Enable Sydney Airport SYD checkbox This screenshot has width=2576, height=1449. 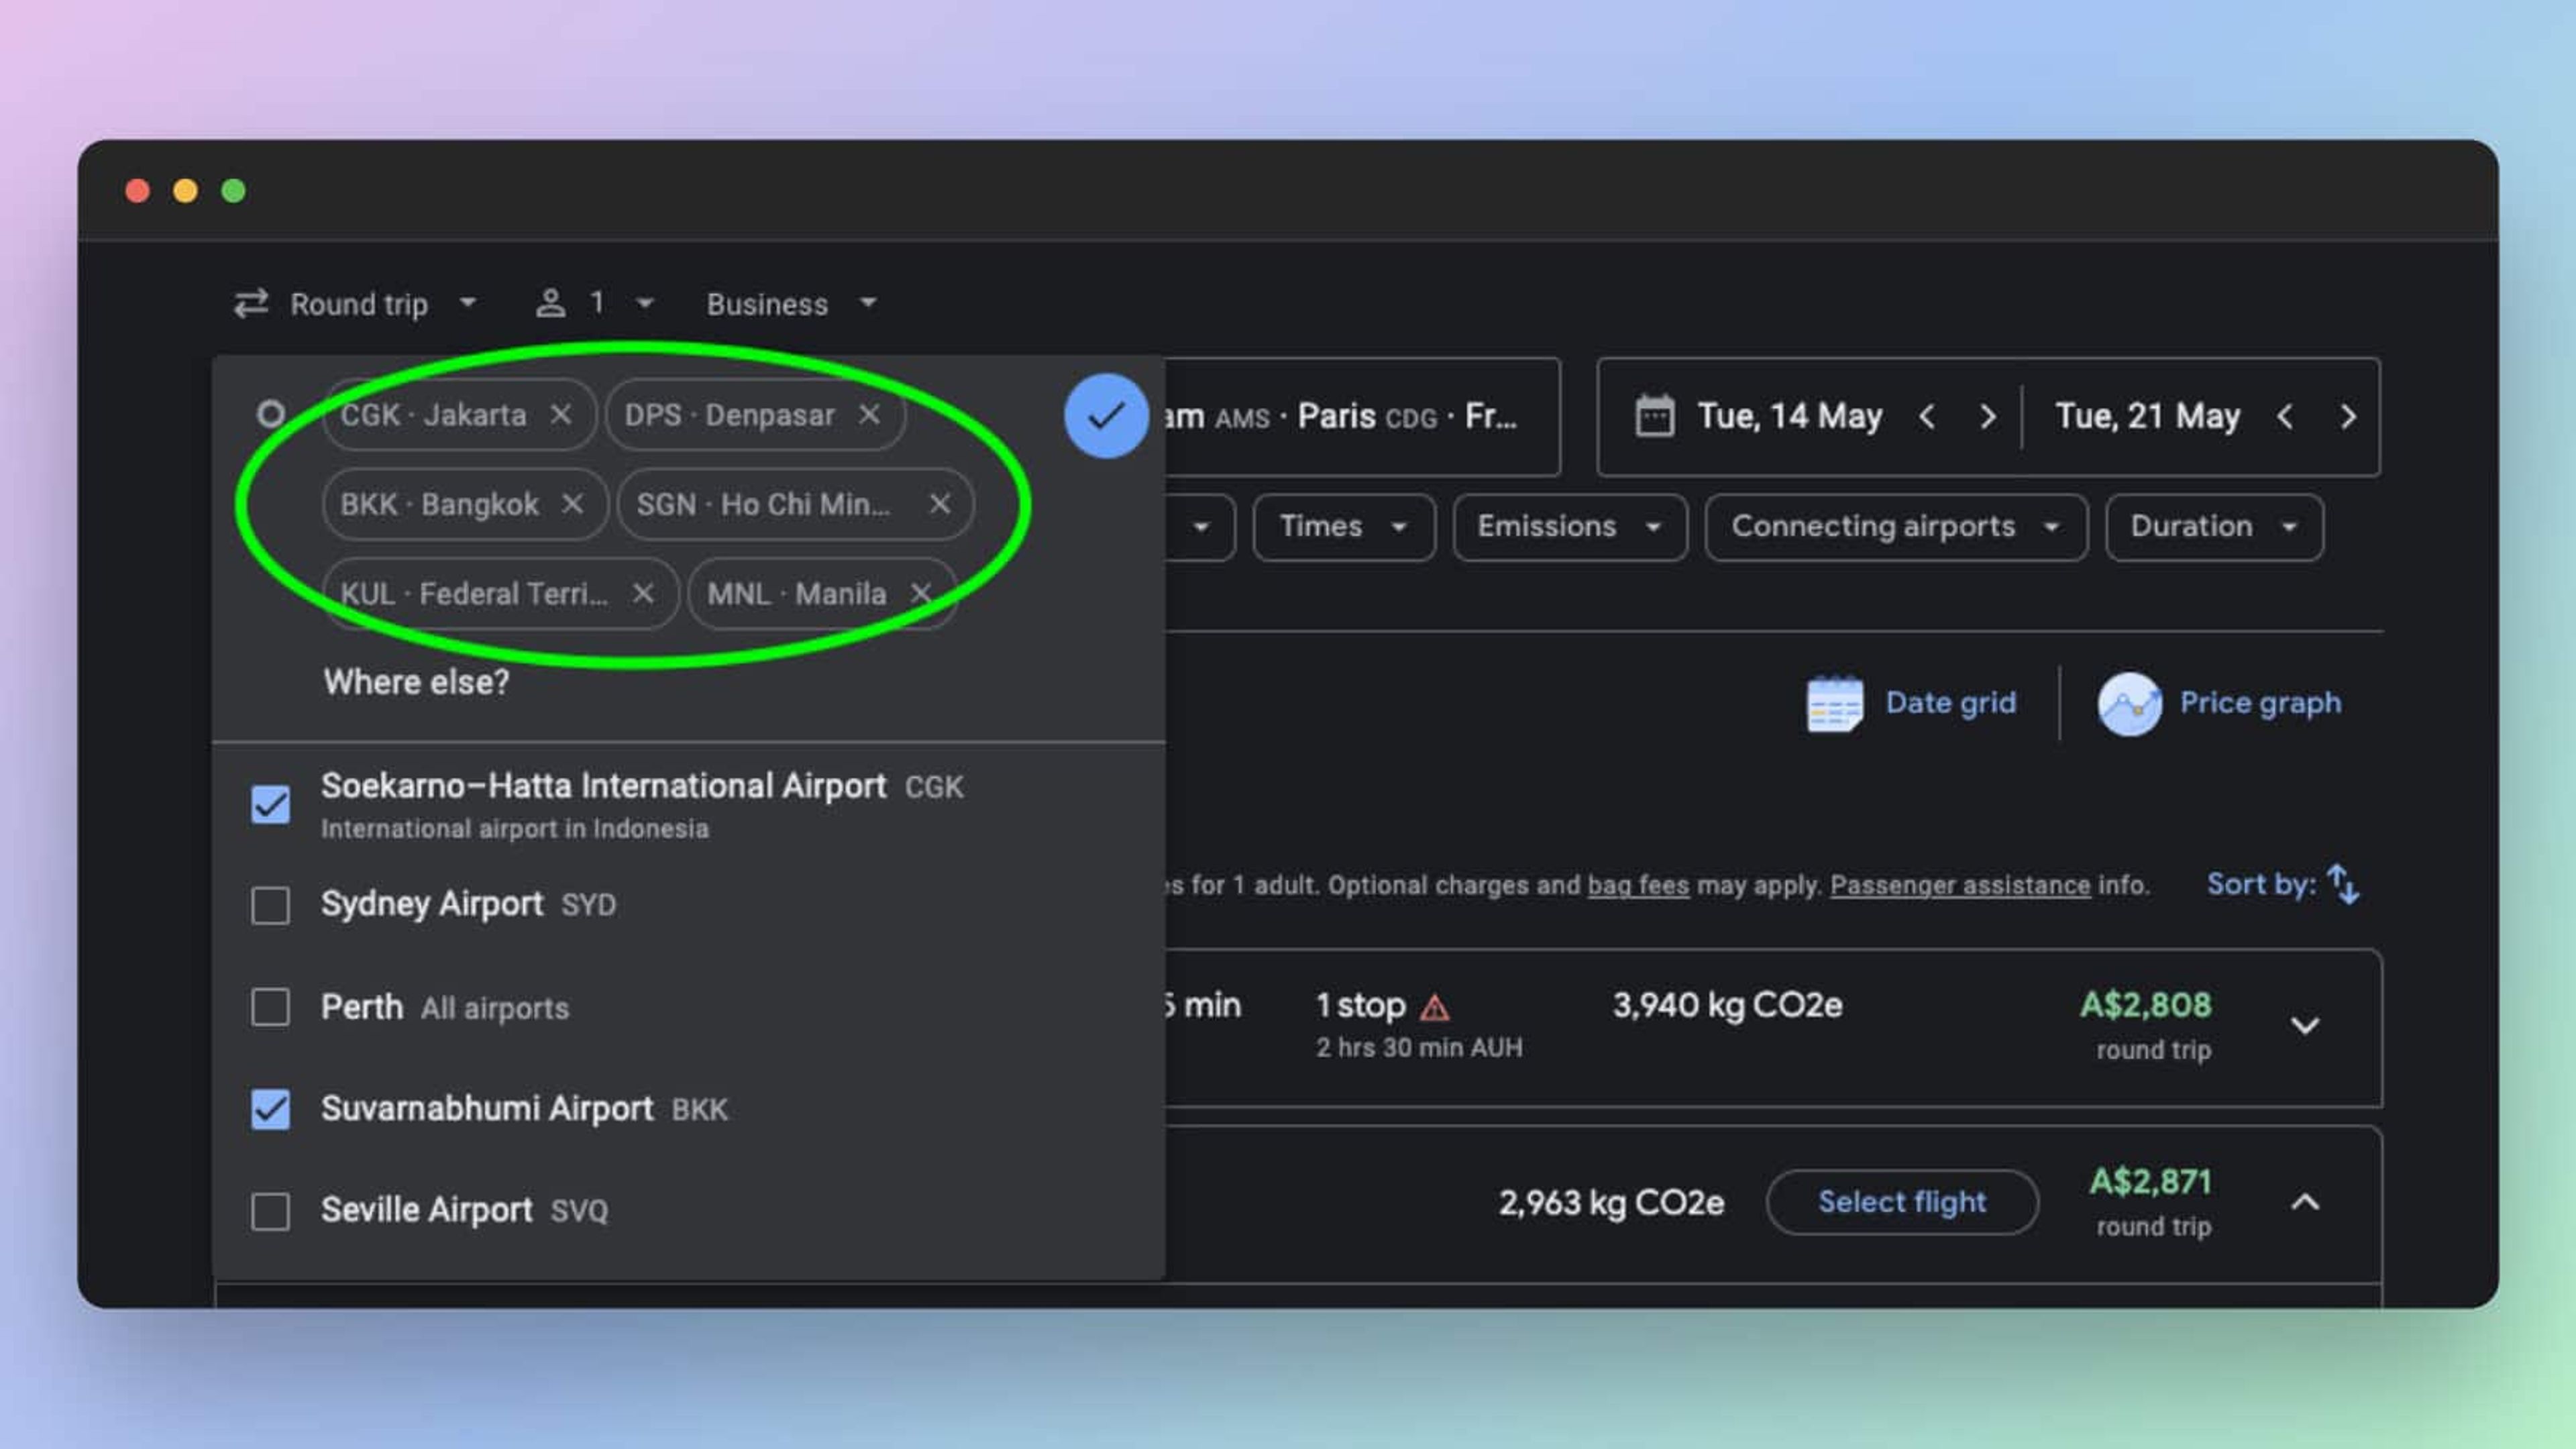pos(271,904)
